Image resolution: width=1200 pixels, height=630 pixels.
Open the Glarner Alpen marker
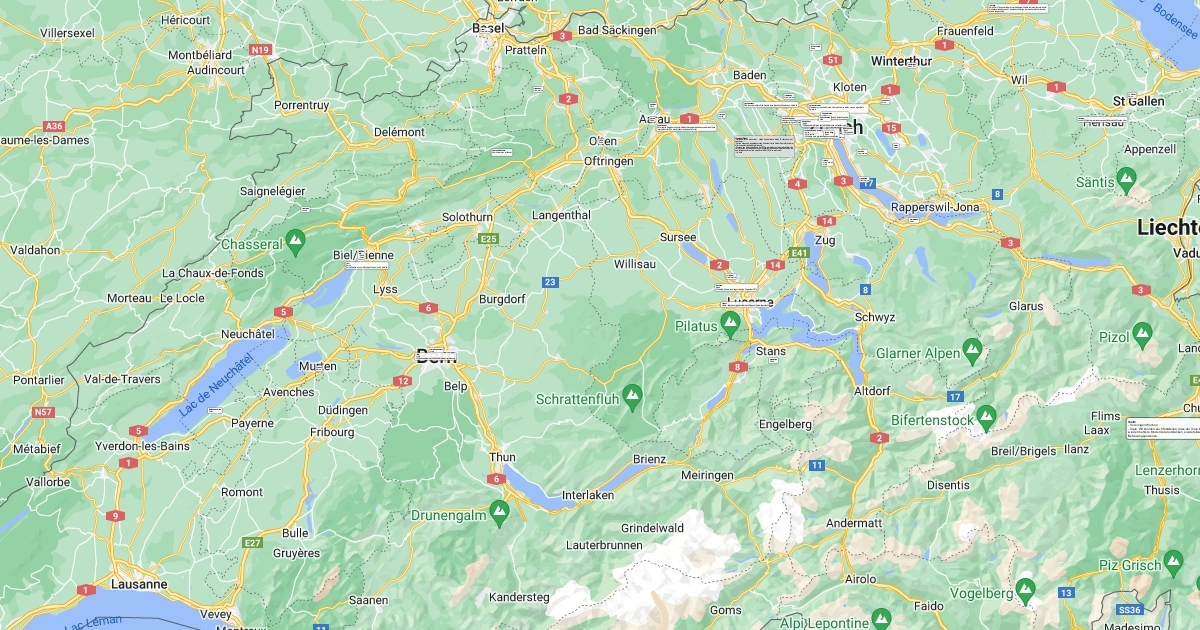[x=973, y=351]
